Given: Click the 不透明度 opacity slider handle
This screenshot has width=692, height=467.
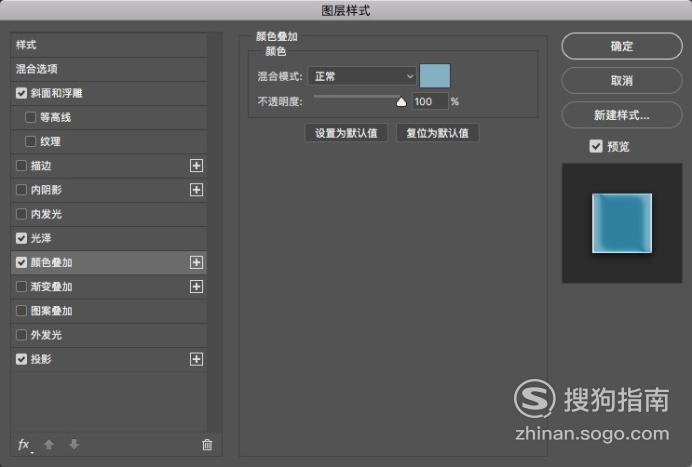Looking at the screenshot, I should [401, 102].
